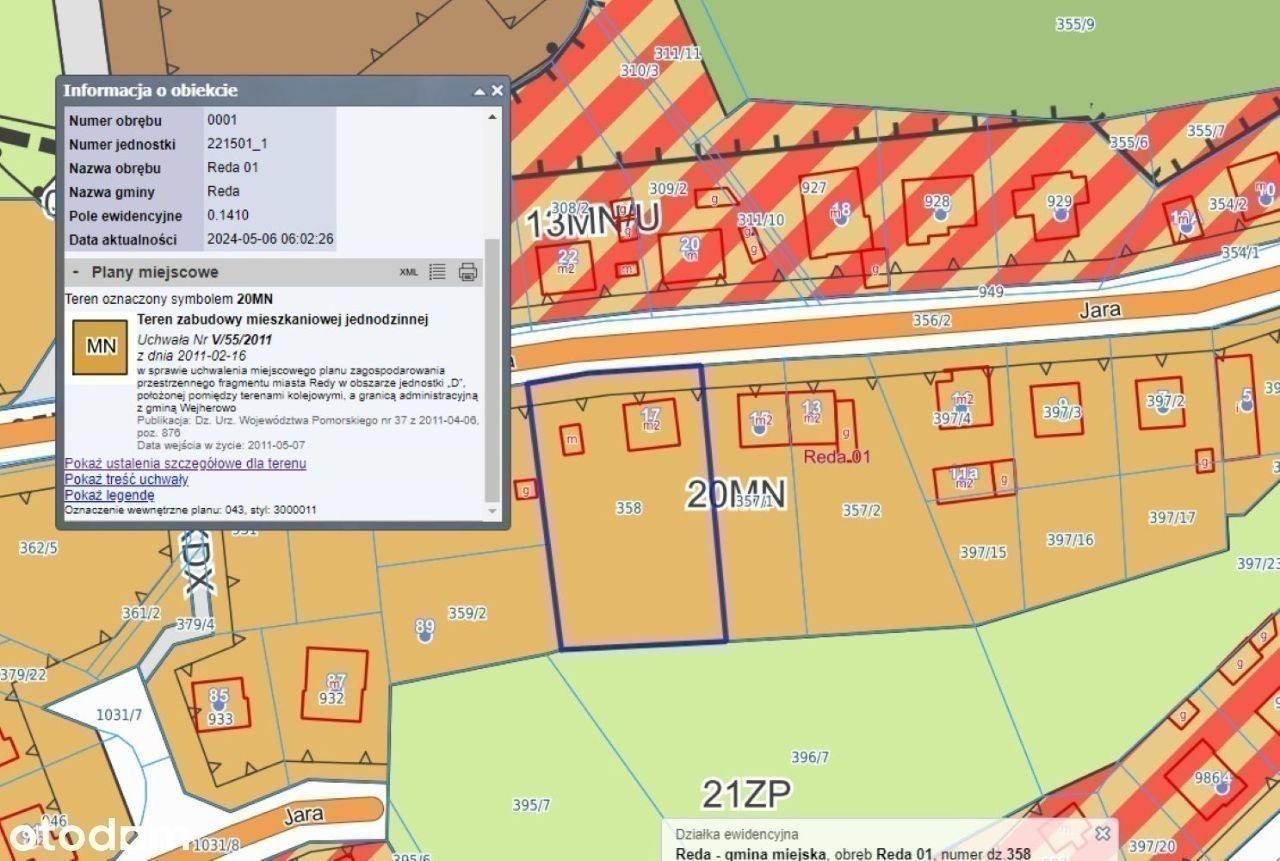Image resolution: width=1280 pixels, height=861 pixels.
Task: Export plan data as XML
Action: point(409,272)
